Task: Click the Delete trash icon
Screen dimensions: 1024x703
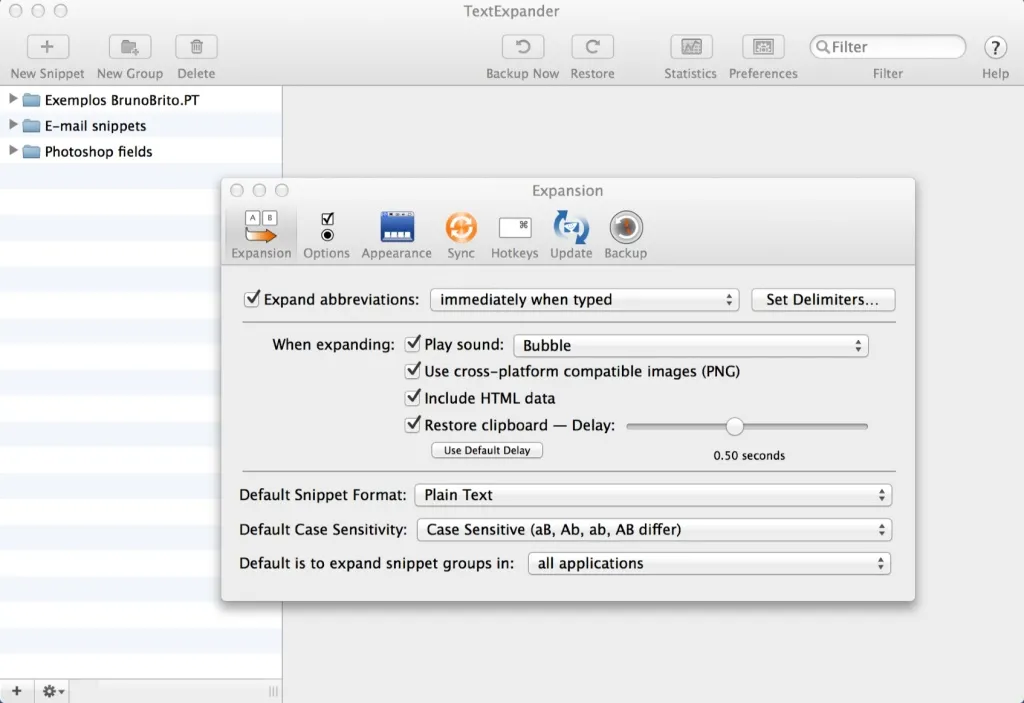Action: click(196, 47)
